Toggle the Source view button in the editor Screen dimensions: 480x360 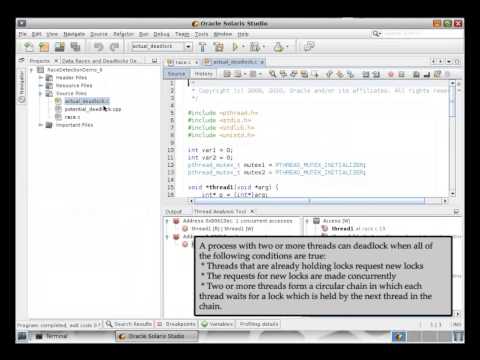tap(176, 74)
